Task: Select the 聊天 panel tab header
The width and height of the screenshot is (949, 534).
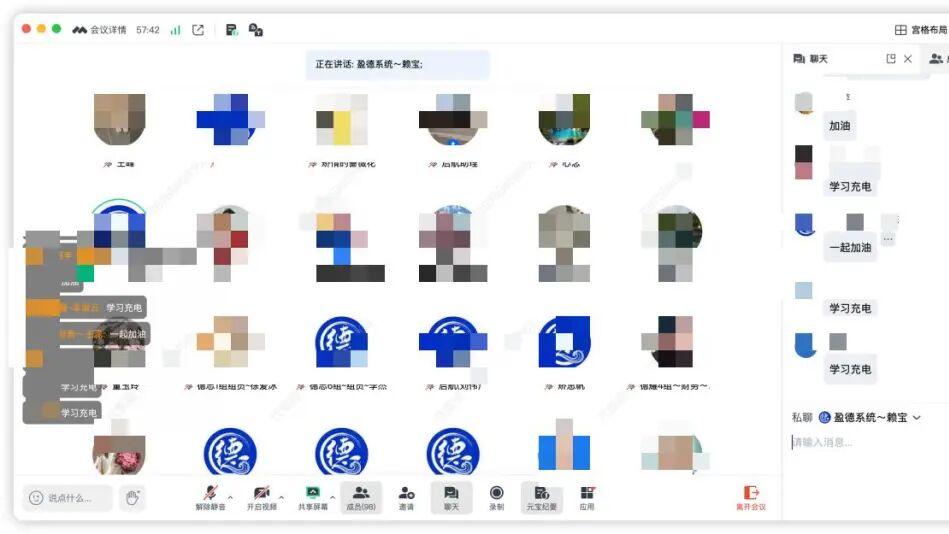Action: (x=810, y=59)
